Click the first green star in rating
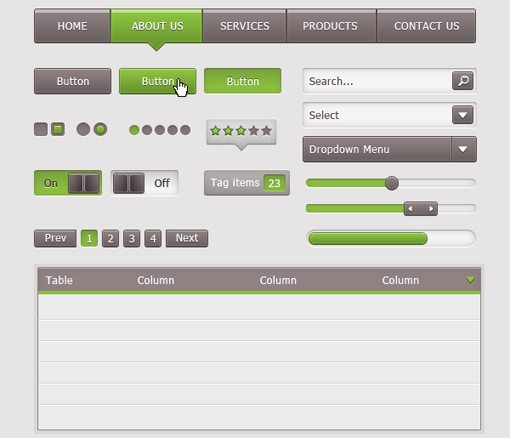The width and height of the screenshot is (510, 438). click(x=215, y=130)
